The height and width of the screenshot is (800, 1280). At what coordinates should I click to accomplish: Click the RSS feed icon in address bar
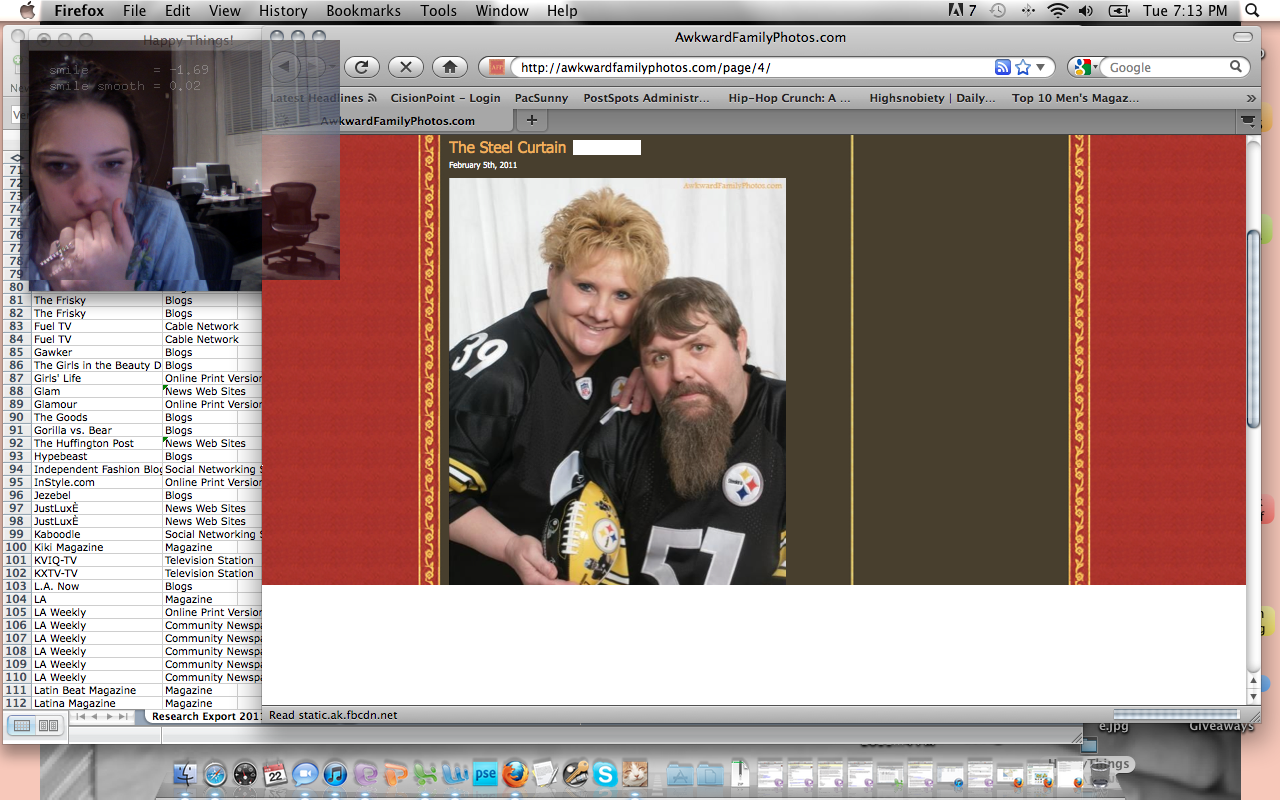(1002, 67)
